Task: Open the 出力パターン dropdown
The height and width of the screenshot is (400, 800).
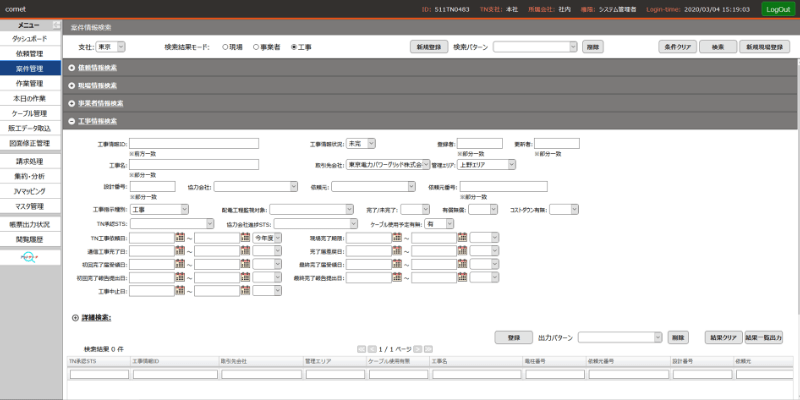Action: [x=620, y=337]
